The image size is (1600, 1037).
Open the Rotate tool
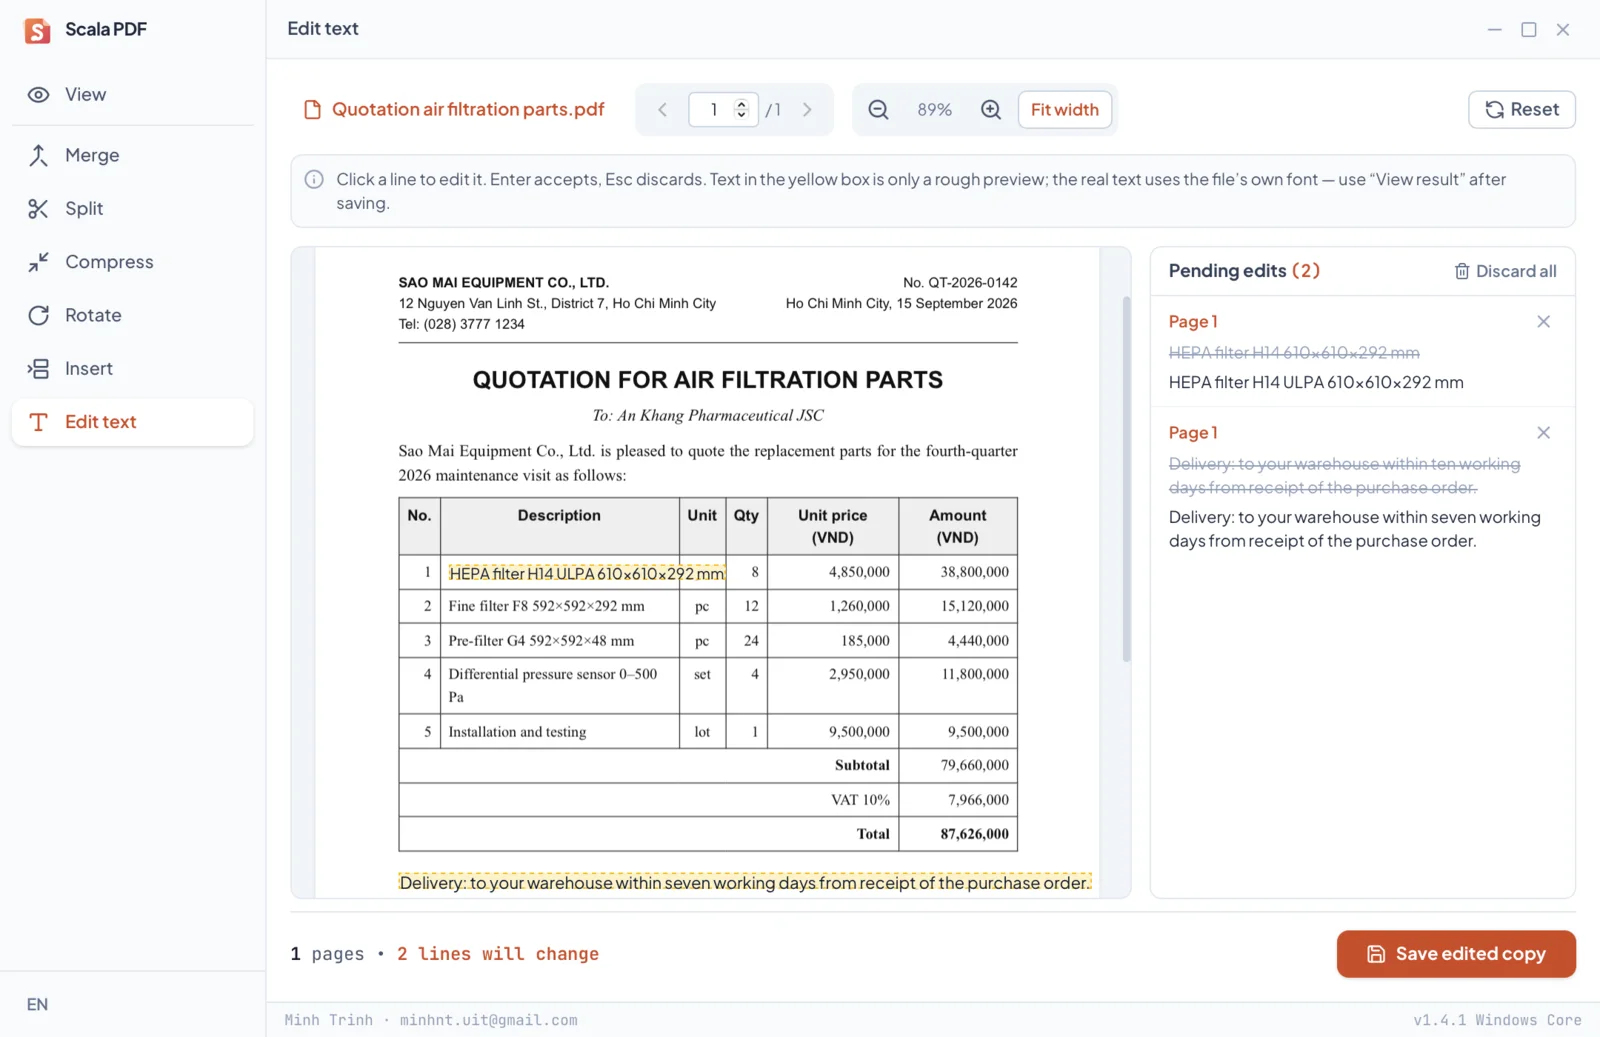tap(132, 315)
